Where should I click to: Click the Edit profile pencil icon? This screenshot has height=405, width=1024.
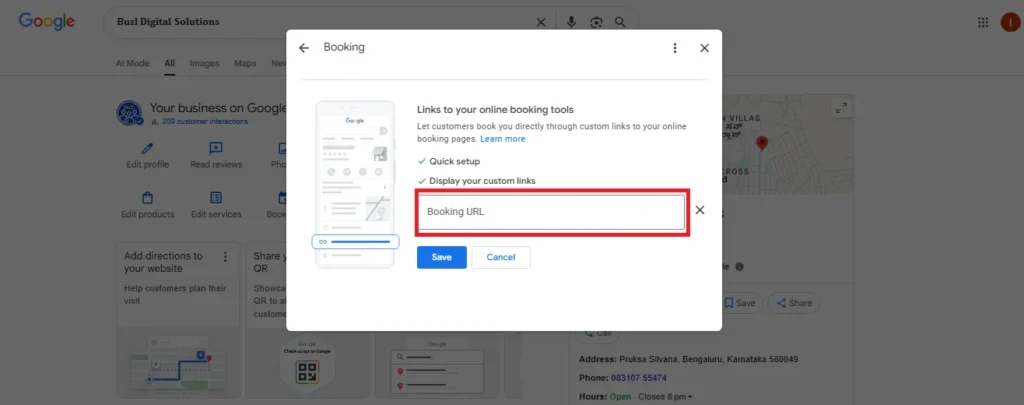click(148, 148)
